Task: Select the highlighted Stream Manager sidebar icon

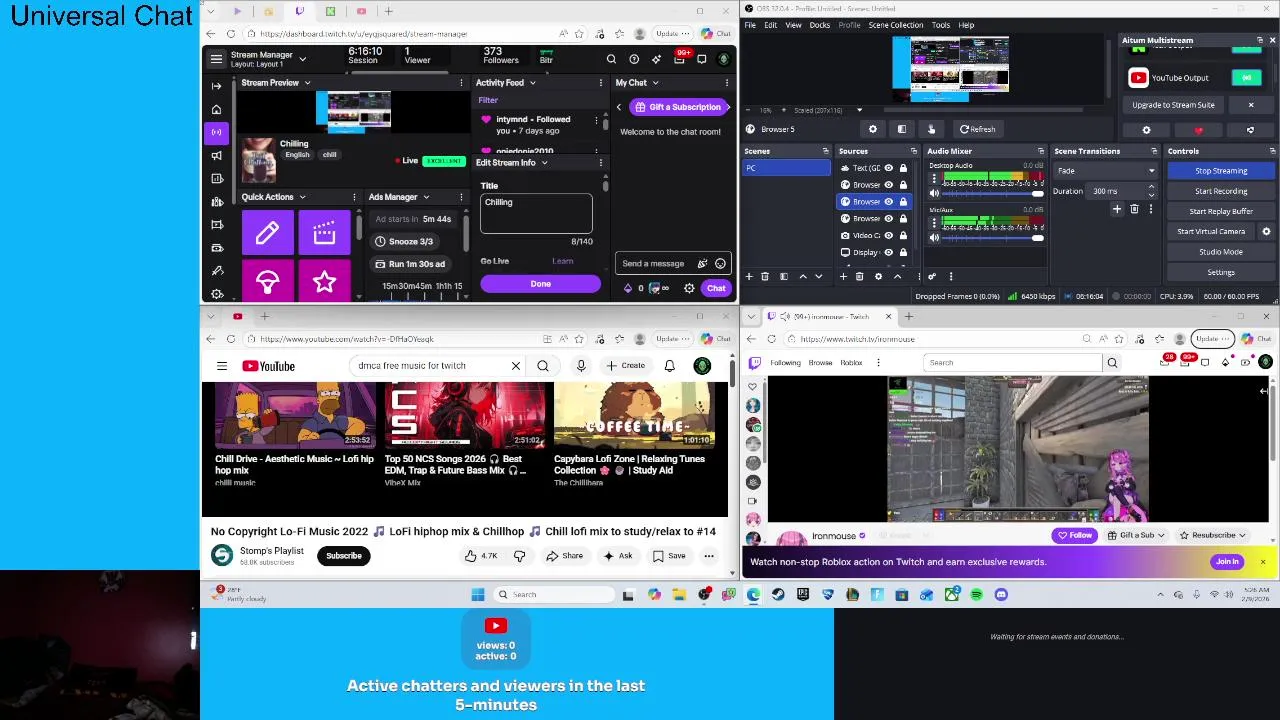Action: click(216, 132)
